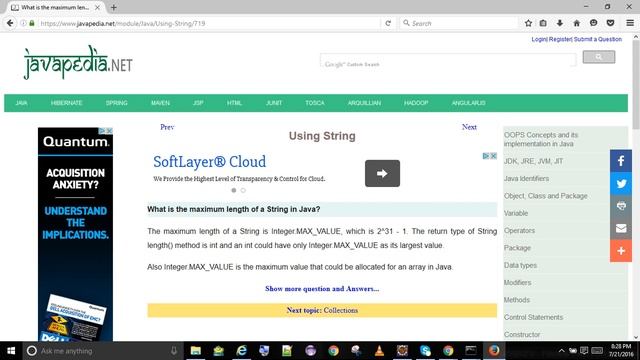The height and width of the screenshot is (360, 640).
Task: Open Object, Class and Package sidebar topic
Action: pos(545,196)
